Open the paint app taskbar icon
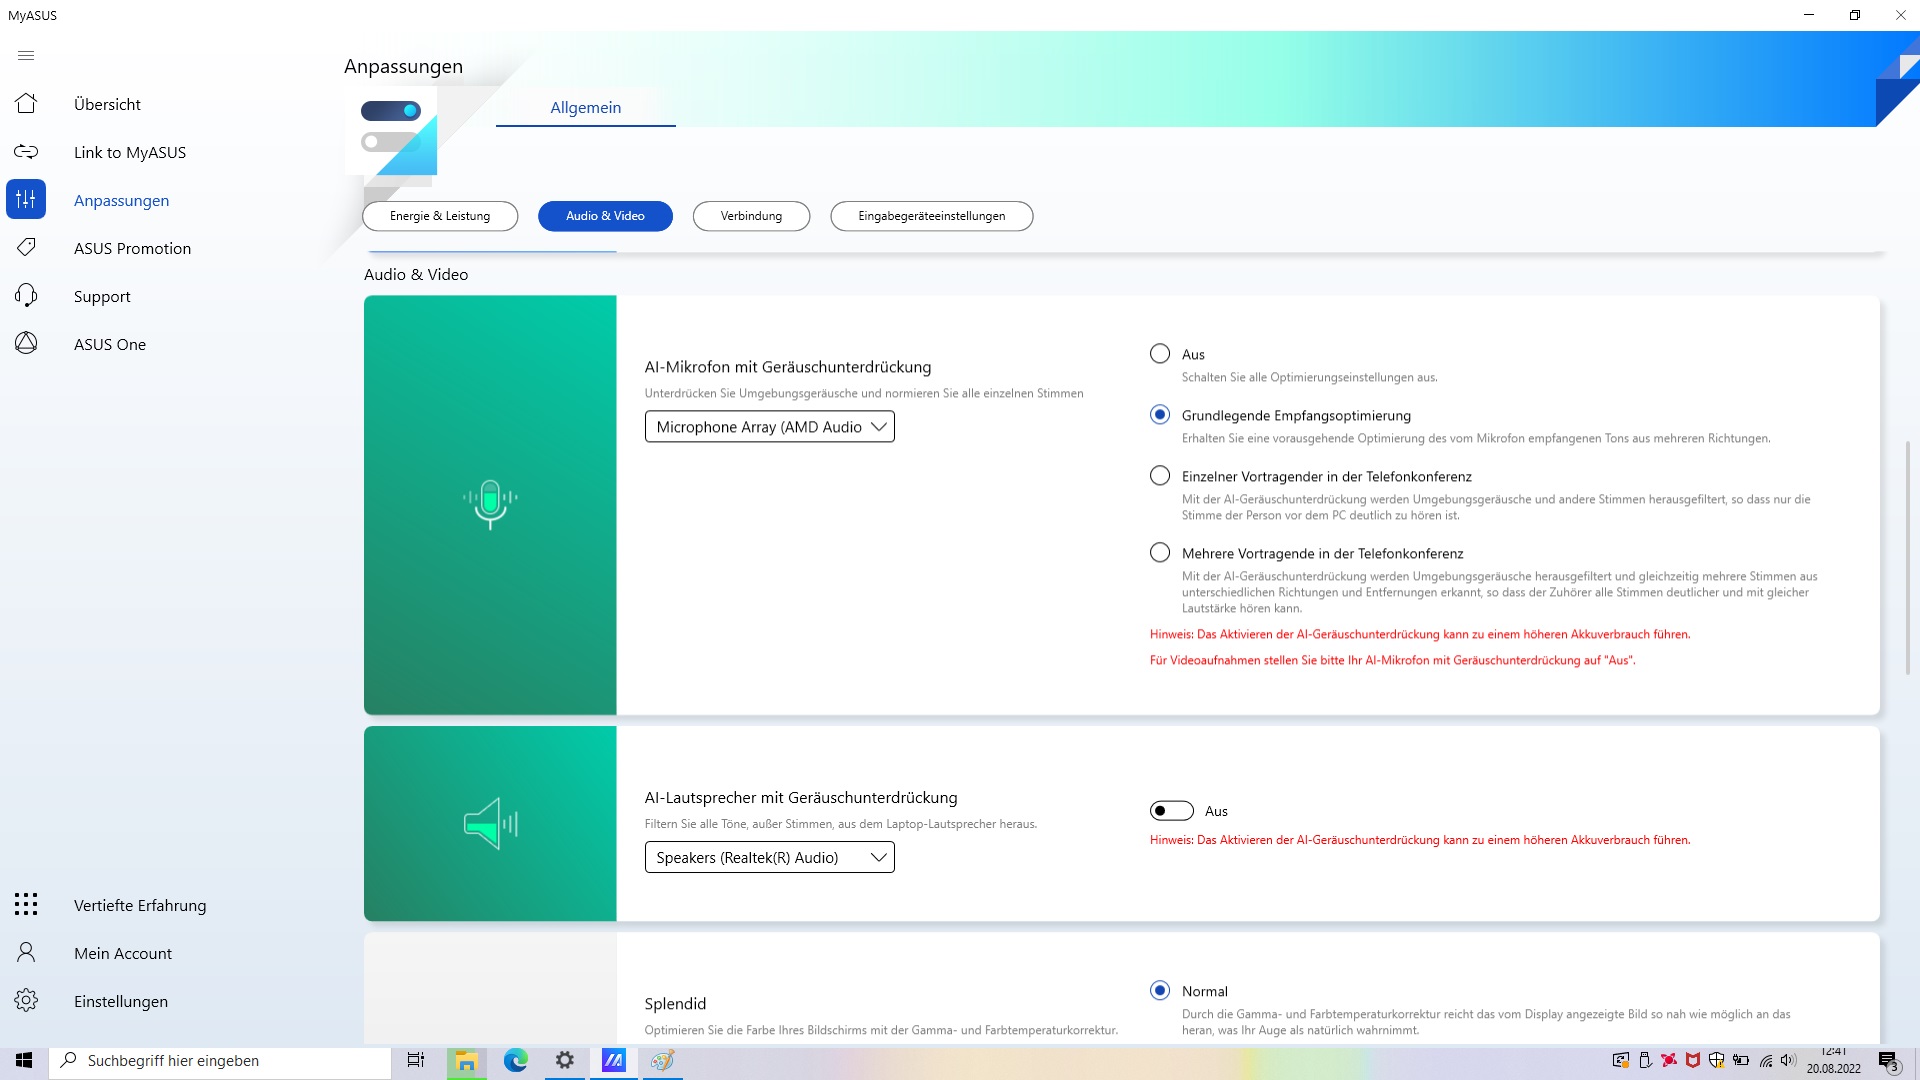 [662, 1061]
